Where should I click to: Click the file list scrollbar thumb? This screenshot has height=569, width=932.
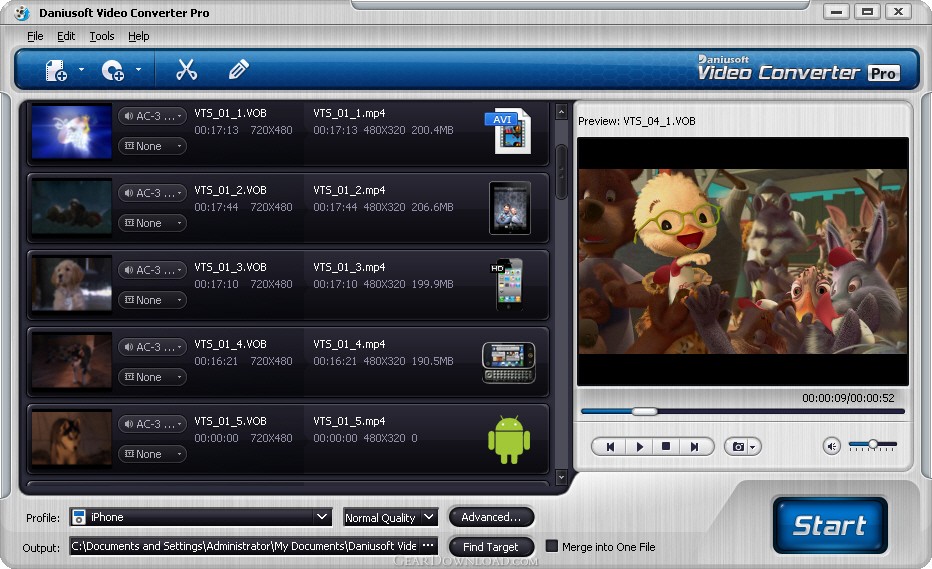[x=561, y=172]
